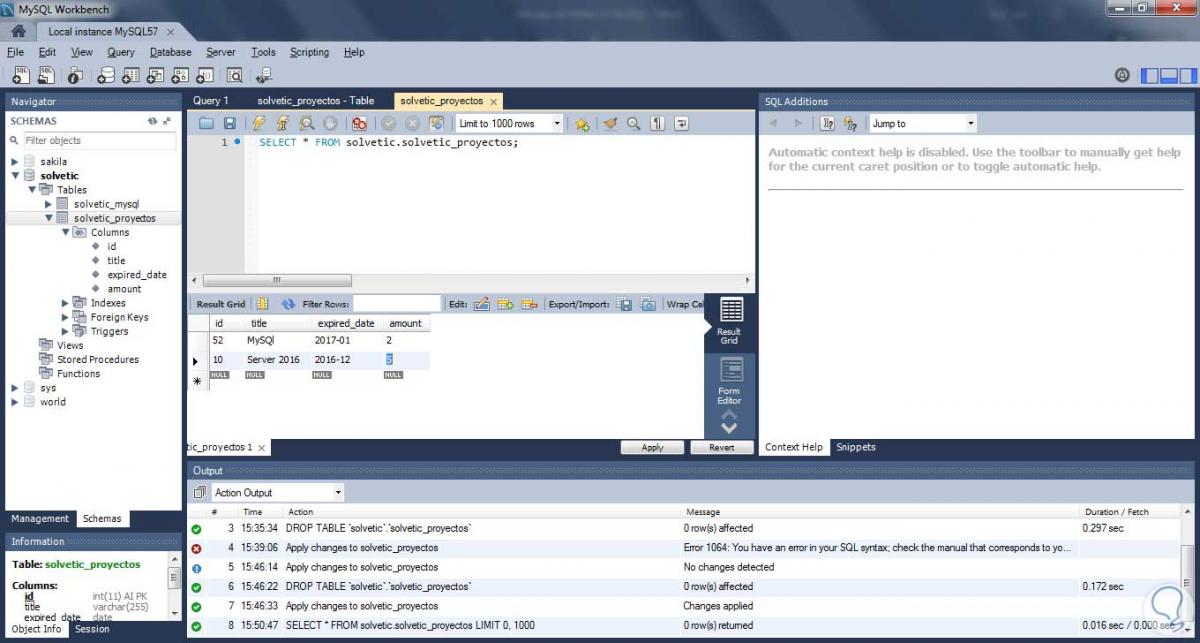
Task: Expand the solvetic_mysql table
Action: coord(48,204)
